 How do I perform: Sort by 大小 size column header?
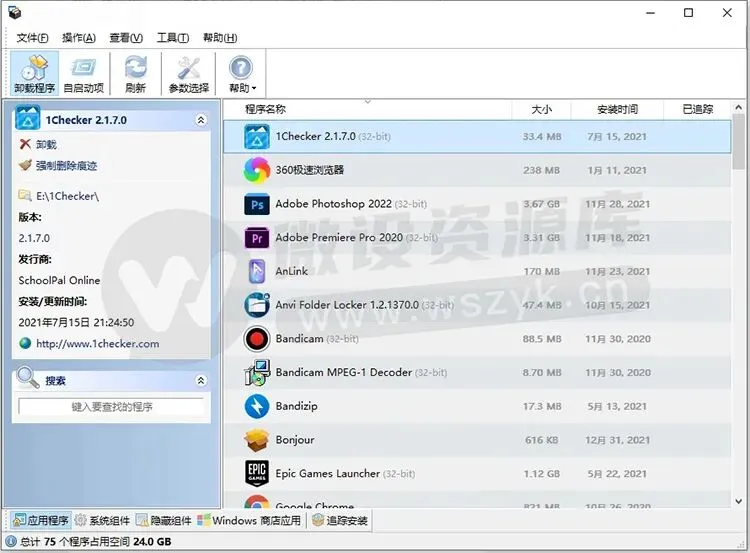(x=541, y=109)
